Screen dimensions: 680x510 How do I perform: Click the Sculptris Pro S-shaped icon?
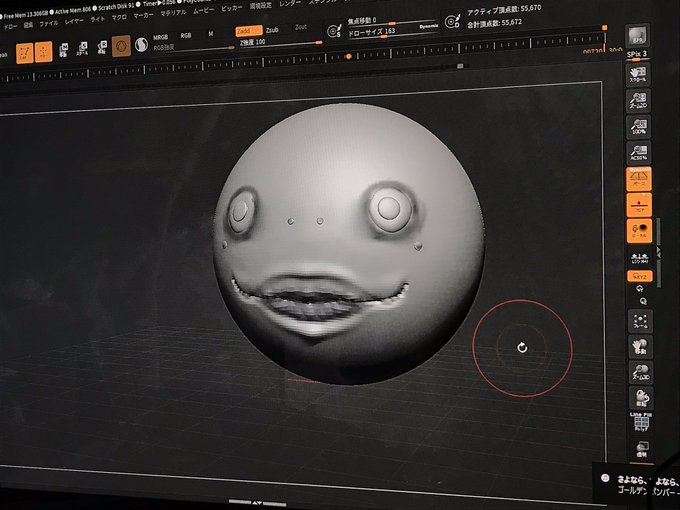coord(141,44)
